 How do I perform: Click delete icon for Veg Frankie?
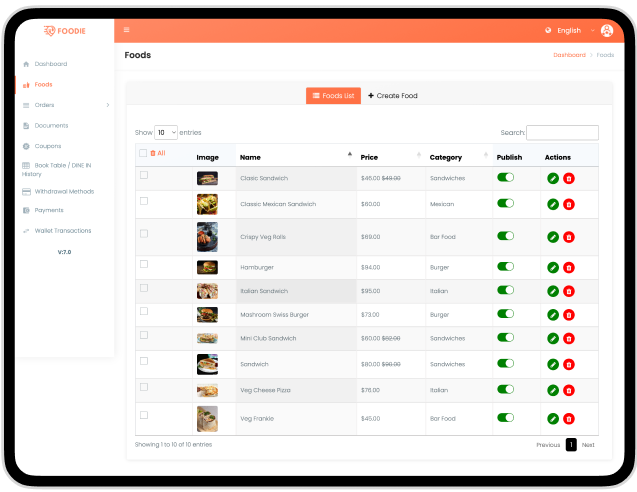coord(569,419)
